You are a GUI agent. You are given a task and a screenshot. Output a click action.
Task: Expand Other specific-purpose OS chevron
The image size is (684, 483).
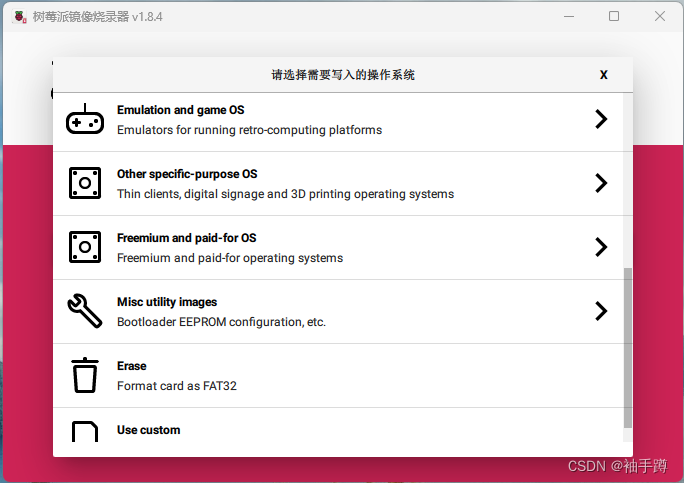(601, 183)
